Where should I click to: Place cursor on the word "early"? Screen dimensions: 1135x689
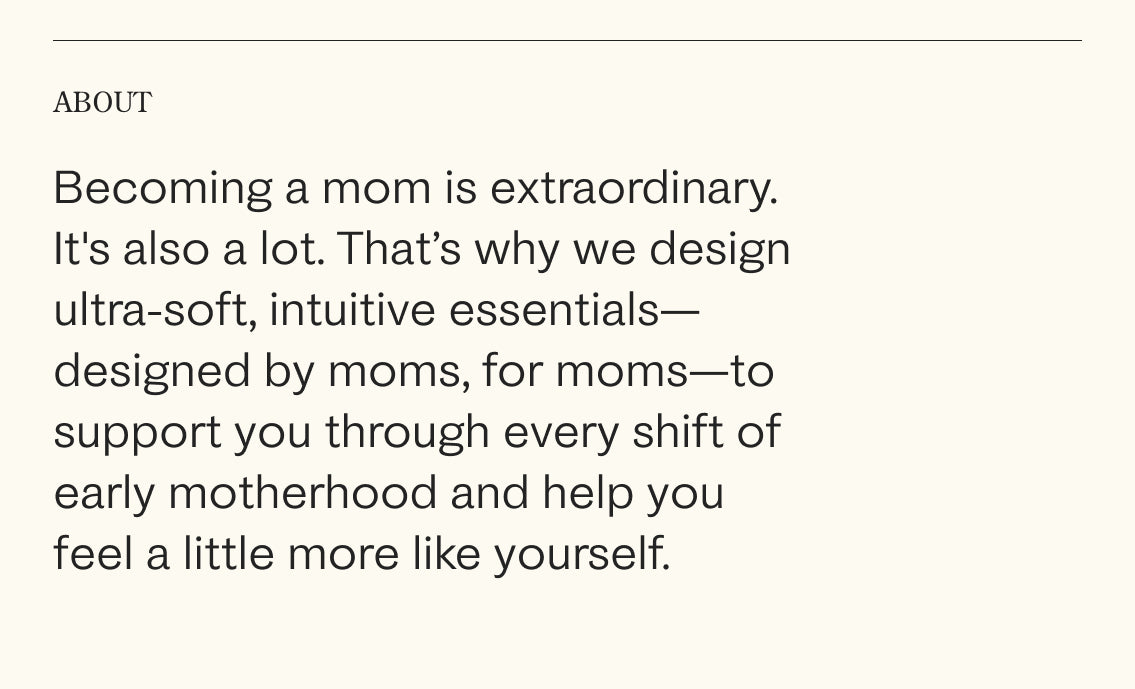point(103,495)
